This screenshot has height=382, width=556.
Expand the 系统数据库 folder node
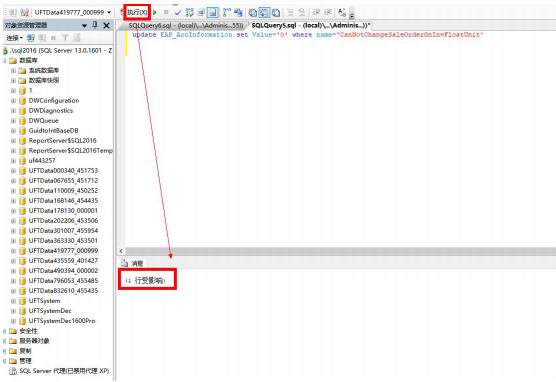[x=13, y=71]
